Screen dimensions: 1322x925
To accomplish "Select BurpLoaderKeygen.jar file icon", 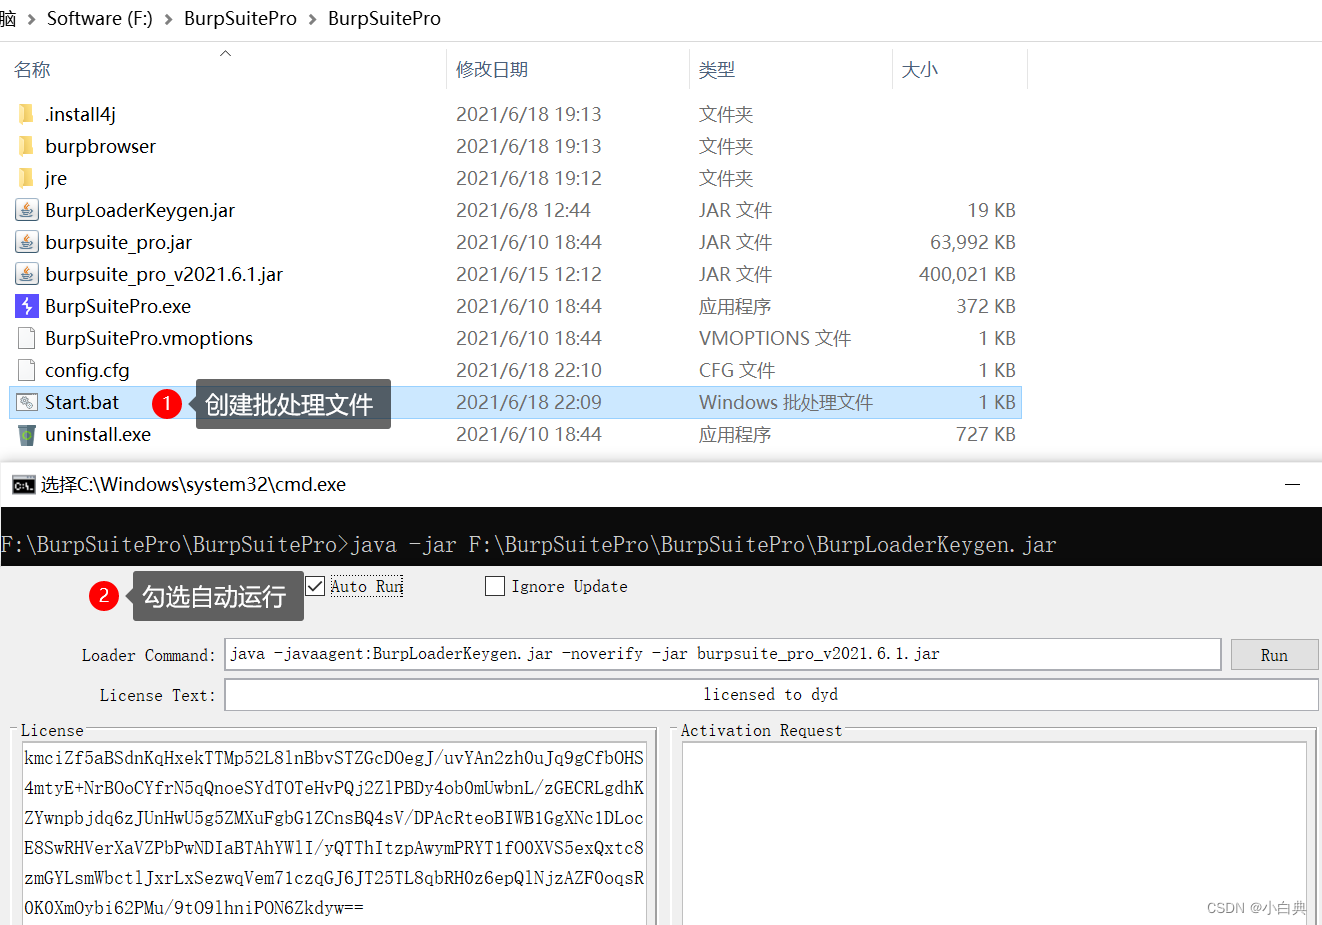I will (27, 210).
